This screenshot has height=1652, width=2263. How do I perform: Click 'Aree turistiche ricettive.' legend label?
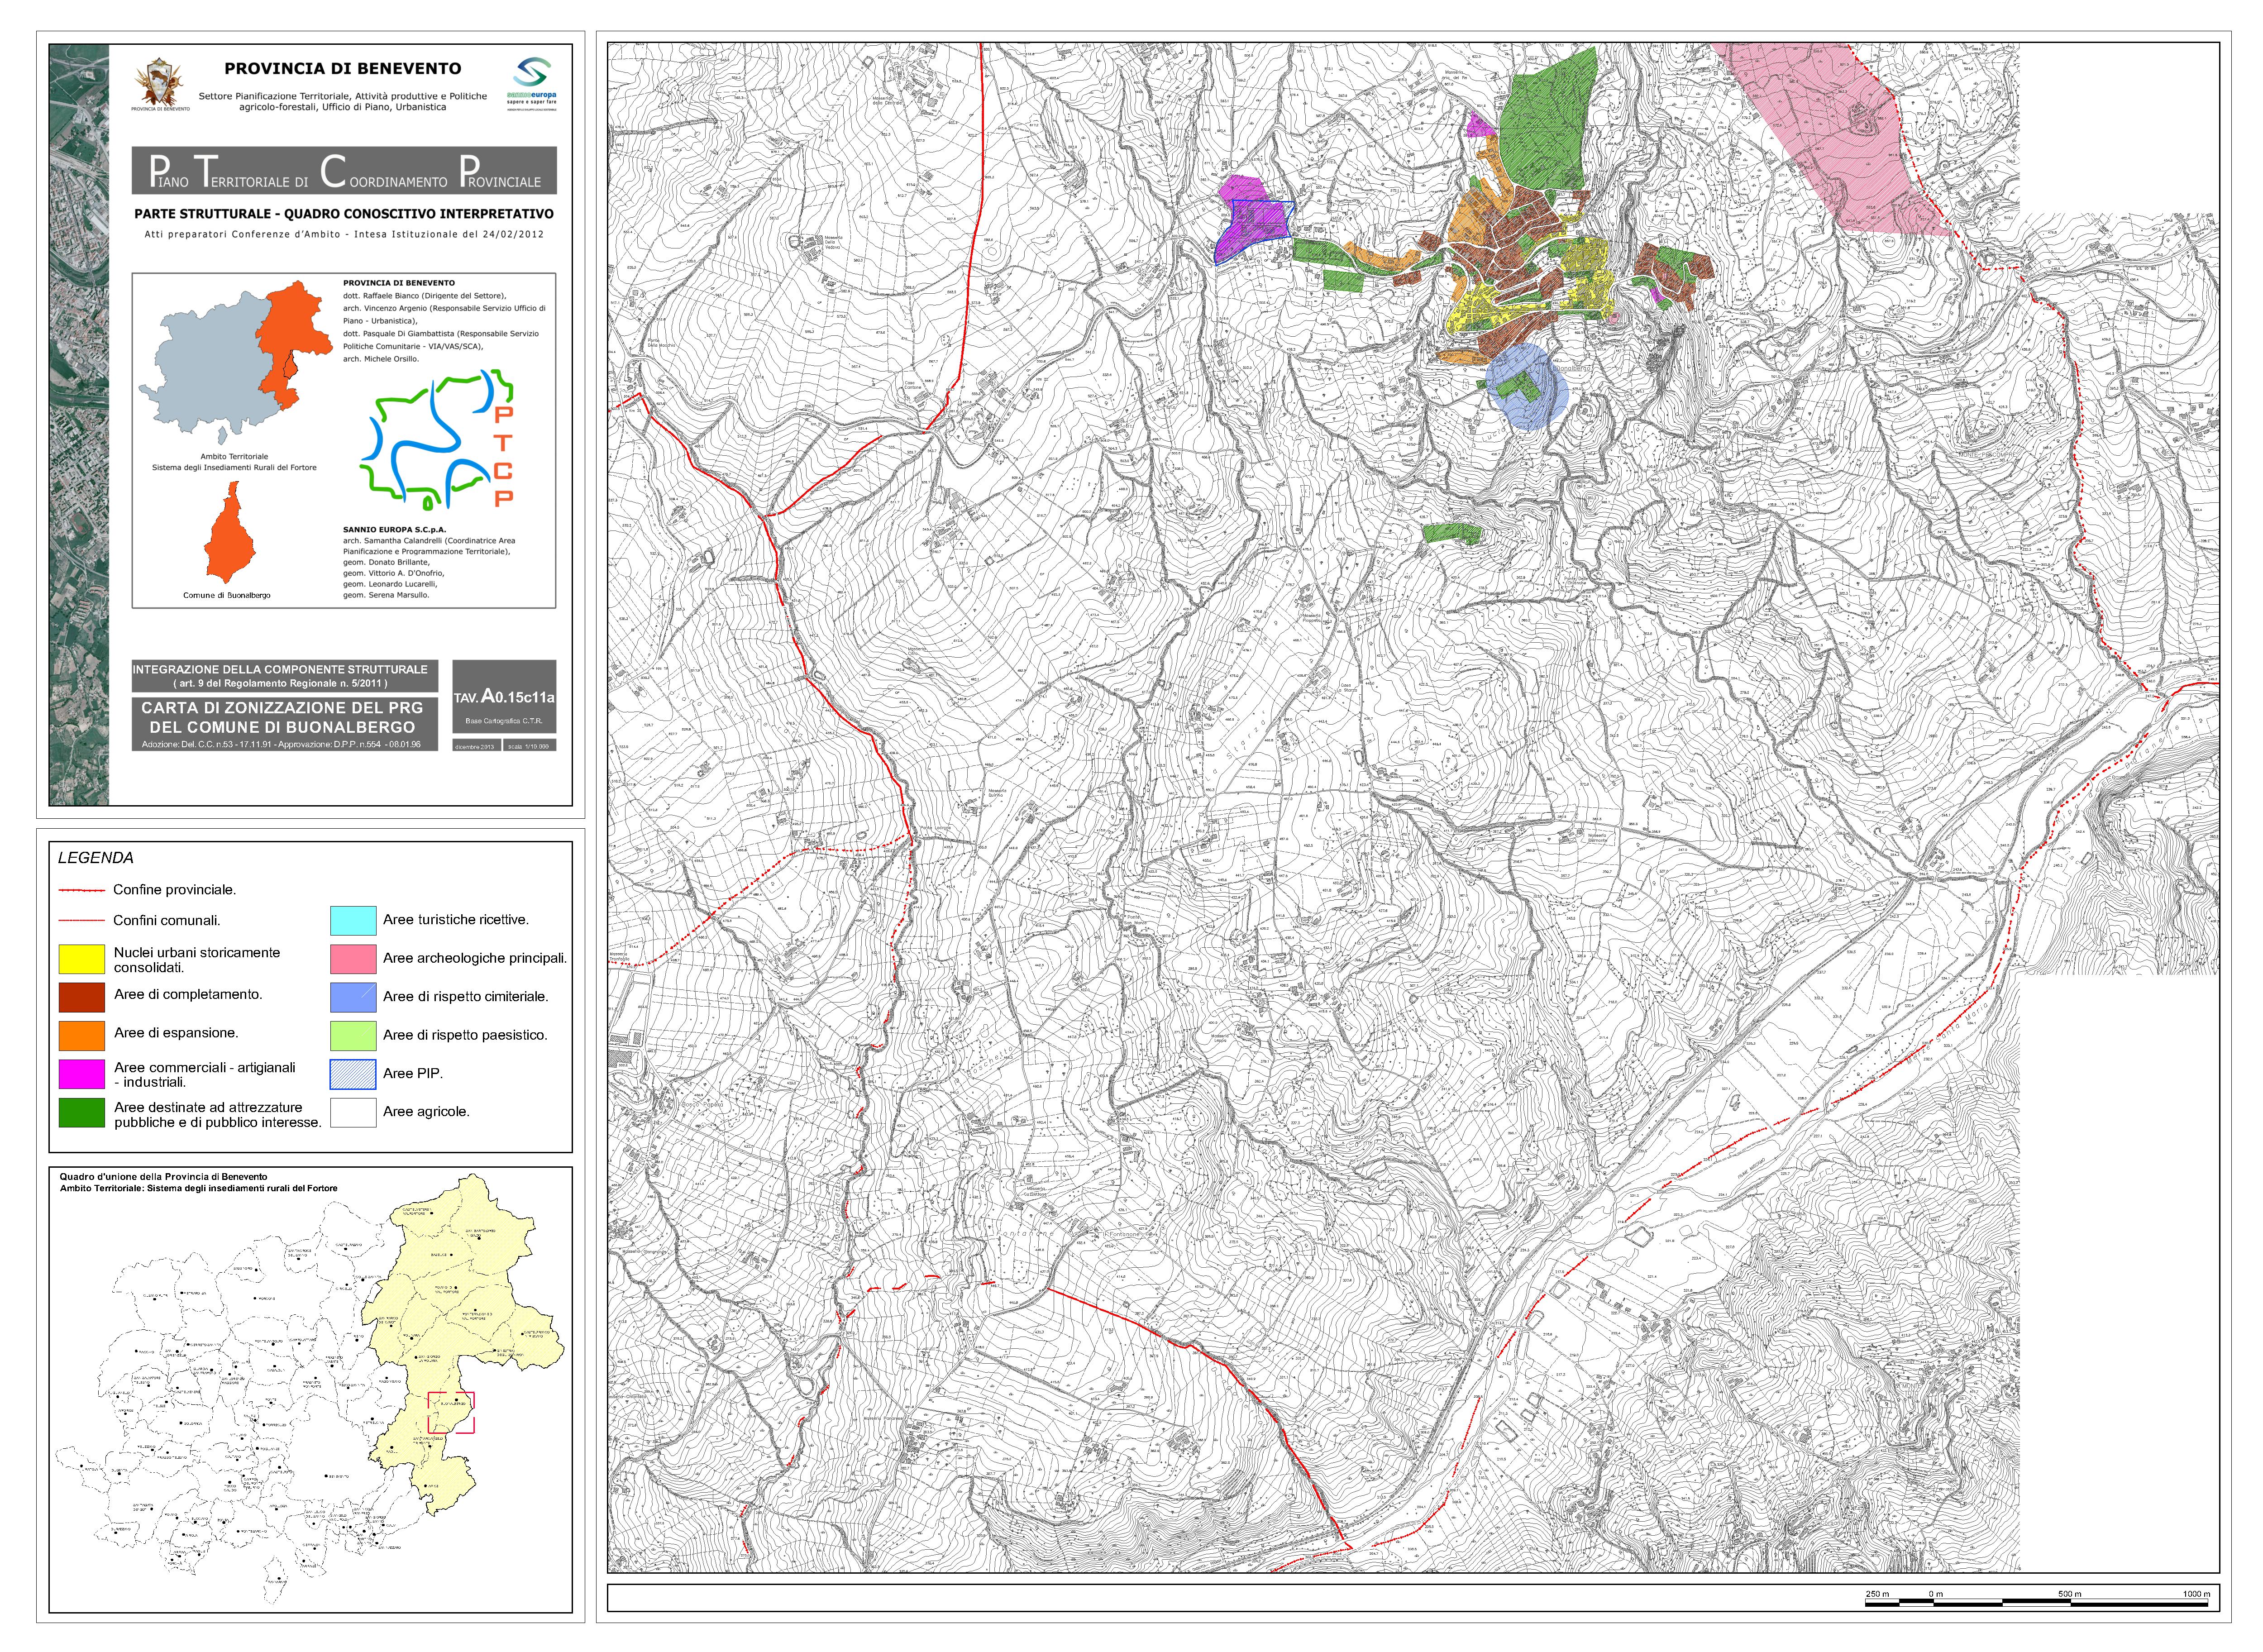(x=456, y=920)
